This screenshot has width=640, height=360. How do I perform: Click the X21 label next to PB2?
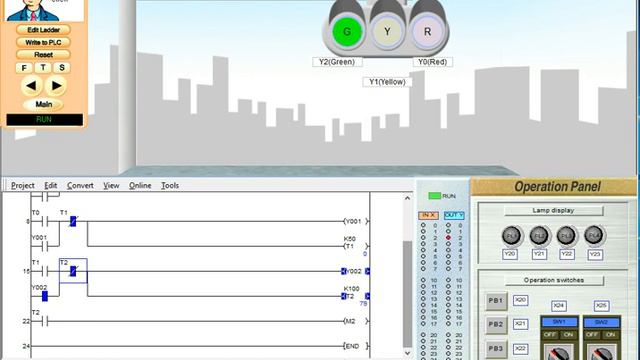pyautogui.click(x=520, y=324)
